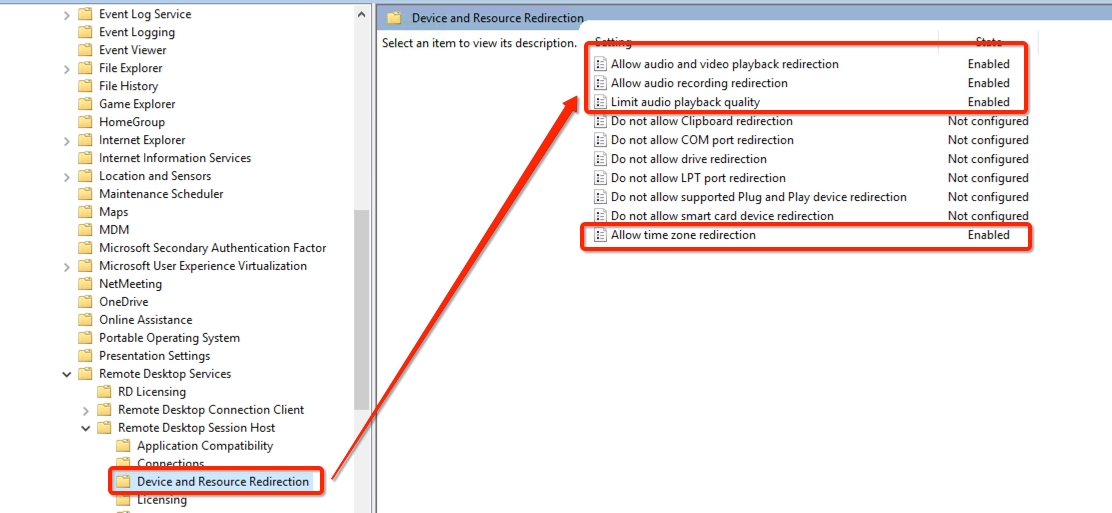Select Do not allow smart card device redirection
The width and height of the screenshot is (1112, 513).
click(x=722, y=216)
